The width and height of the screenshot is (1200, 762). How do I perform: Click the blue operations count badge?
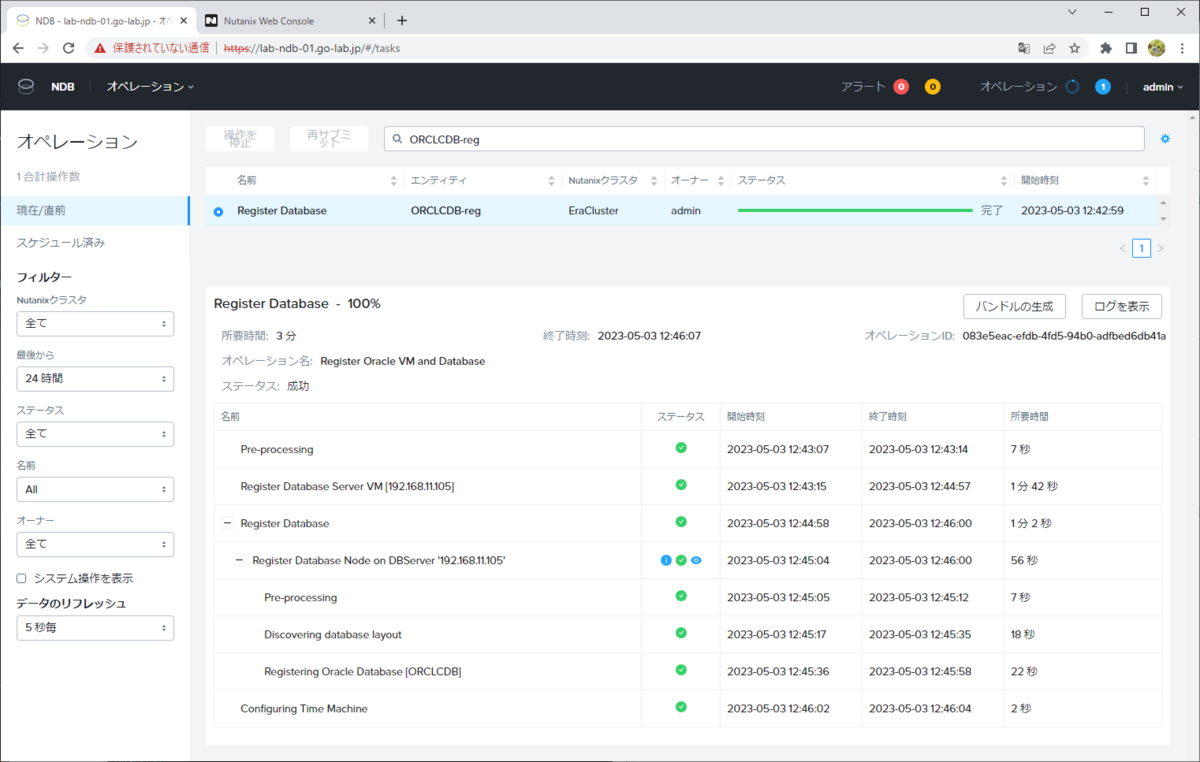(x=1103, y=87)
